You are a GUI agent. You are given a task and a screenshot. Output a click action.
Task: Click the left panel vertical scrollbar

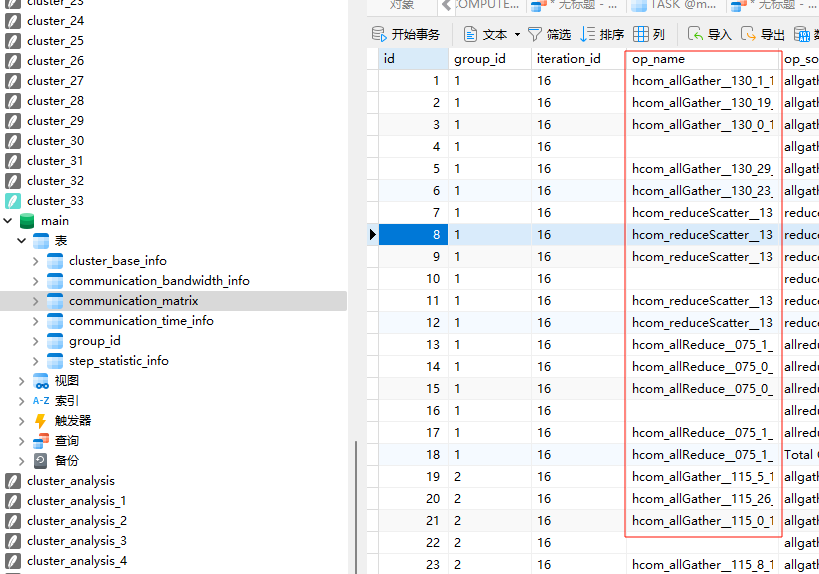[356, 507]
